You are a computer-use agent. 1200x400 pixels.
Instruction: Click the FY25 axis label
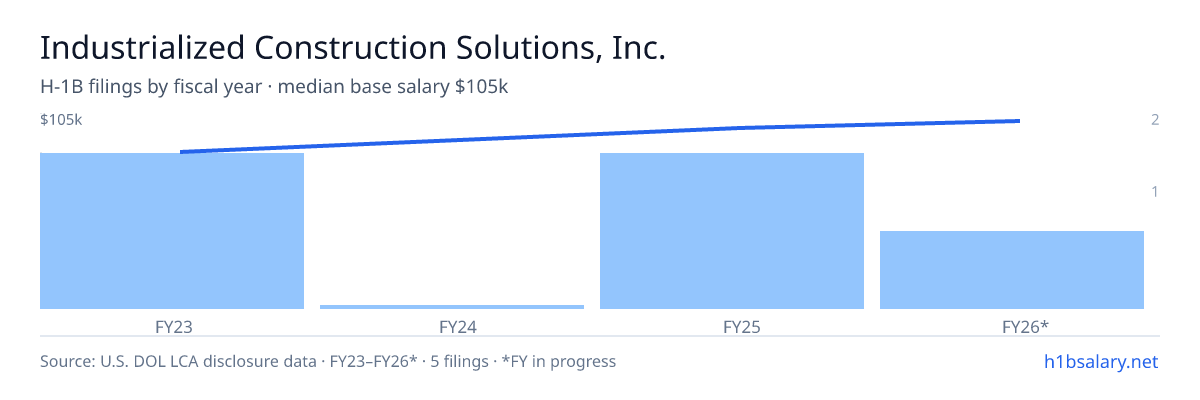pos(732,326)
